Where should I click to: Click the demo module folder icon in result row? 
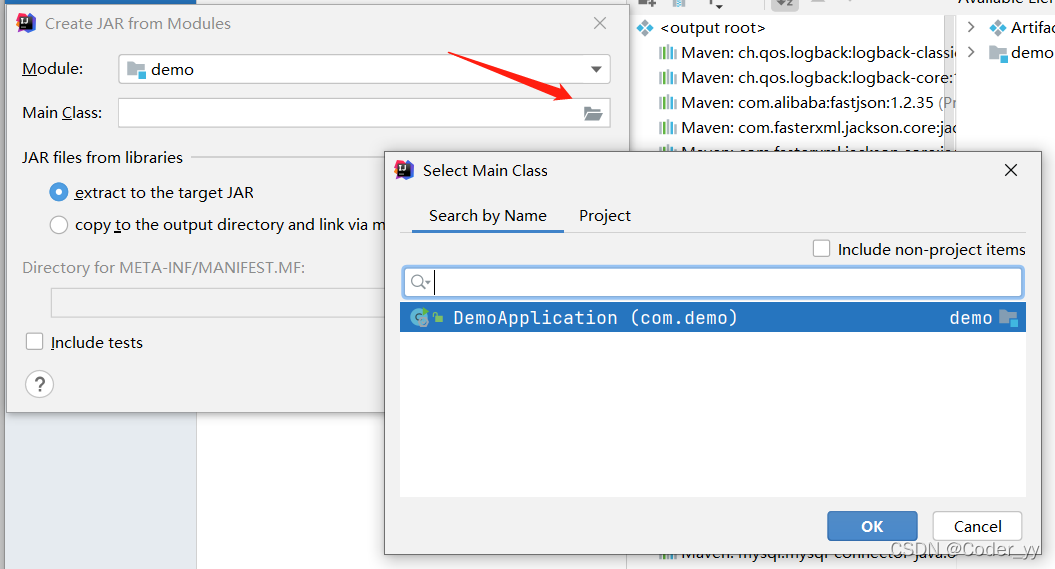[x=1009, y=317]
